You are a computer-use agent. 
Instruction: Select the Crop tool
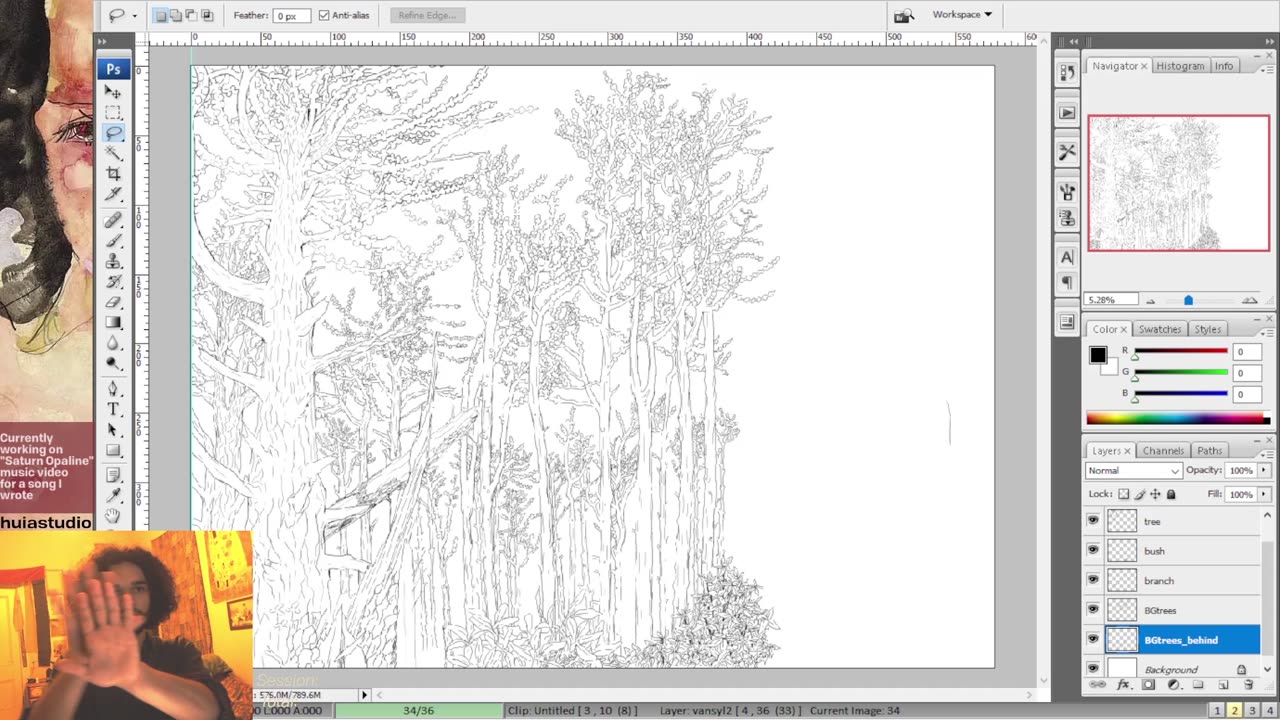pos(113,174)
